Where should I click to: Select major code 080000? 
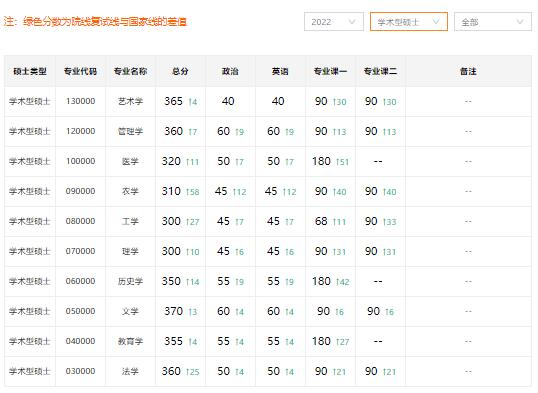pos(81,221)
